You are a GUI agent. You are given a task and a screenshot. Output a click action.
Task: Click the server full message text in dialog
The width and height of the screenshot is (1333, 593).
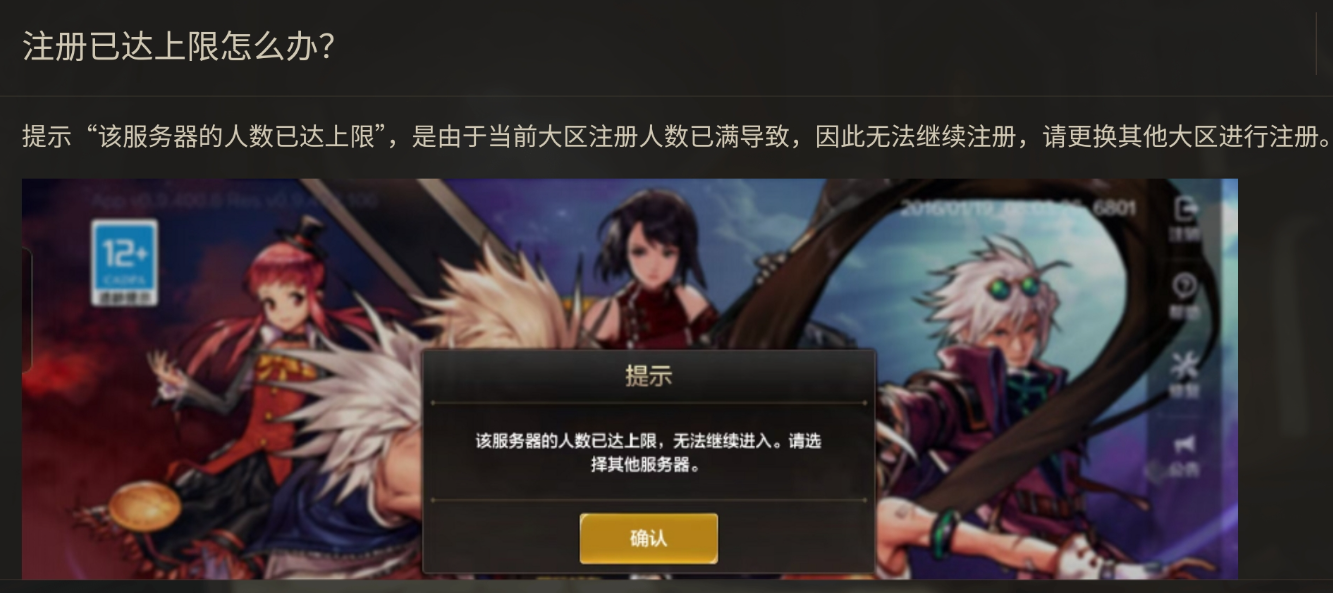click(x=648, y=453)
